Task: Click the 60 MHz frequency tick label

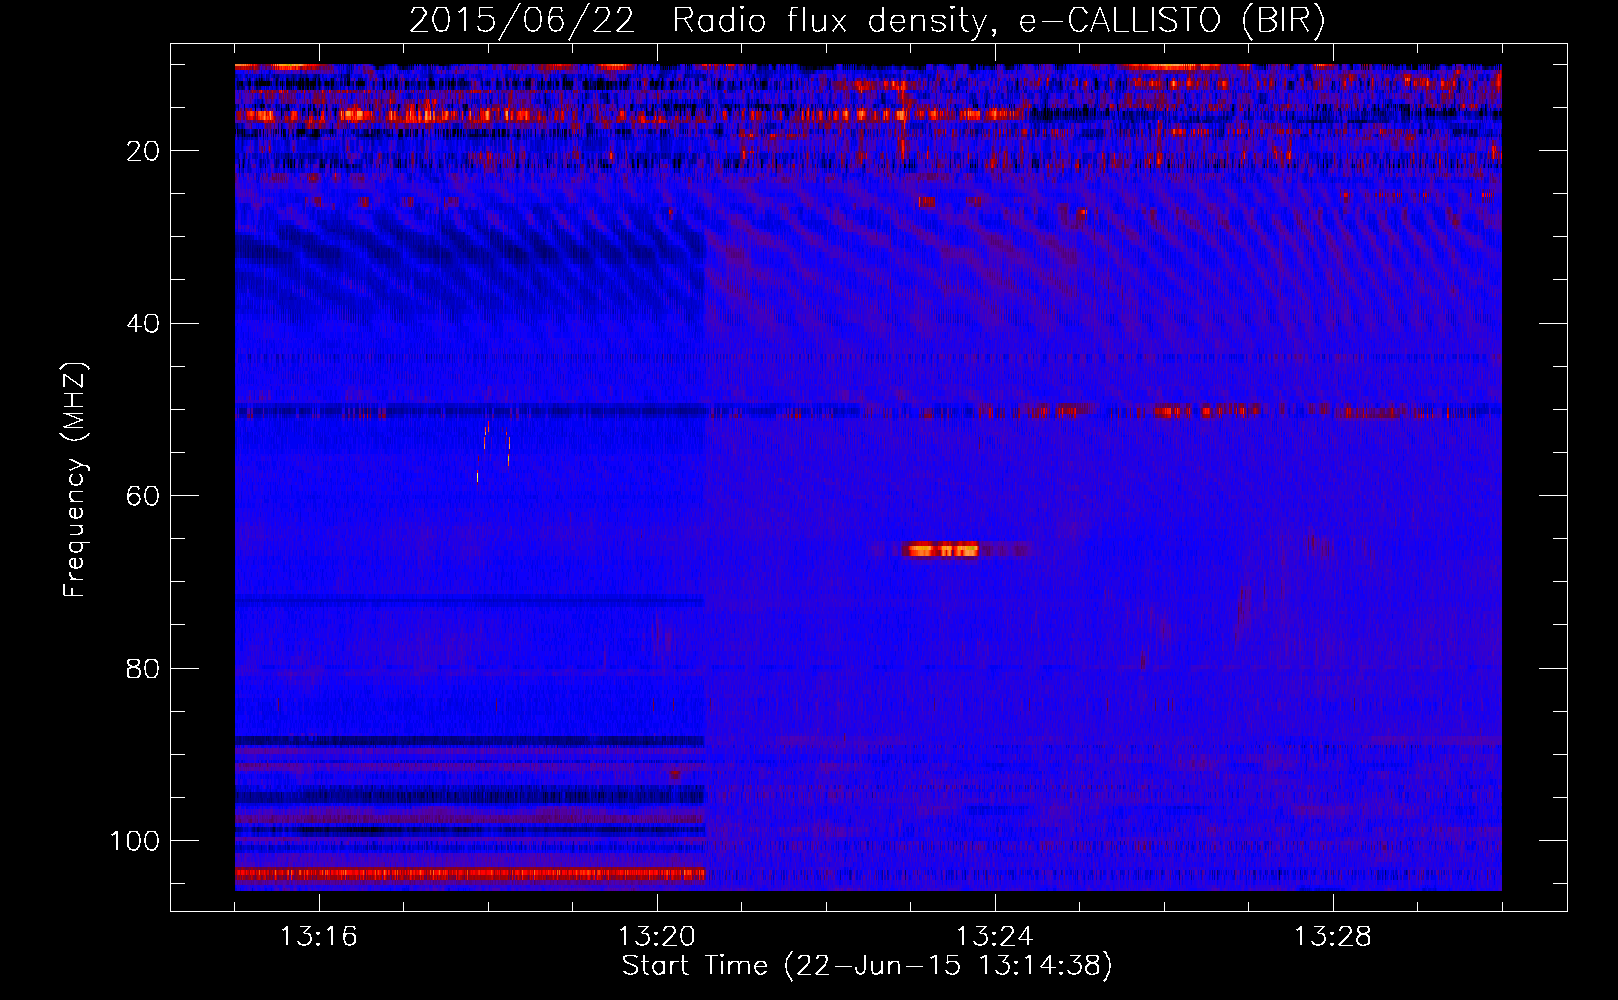Action: click(142, 496)
